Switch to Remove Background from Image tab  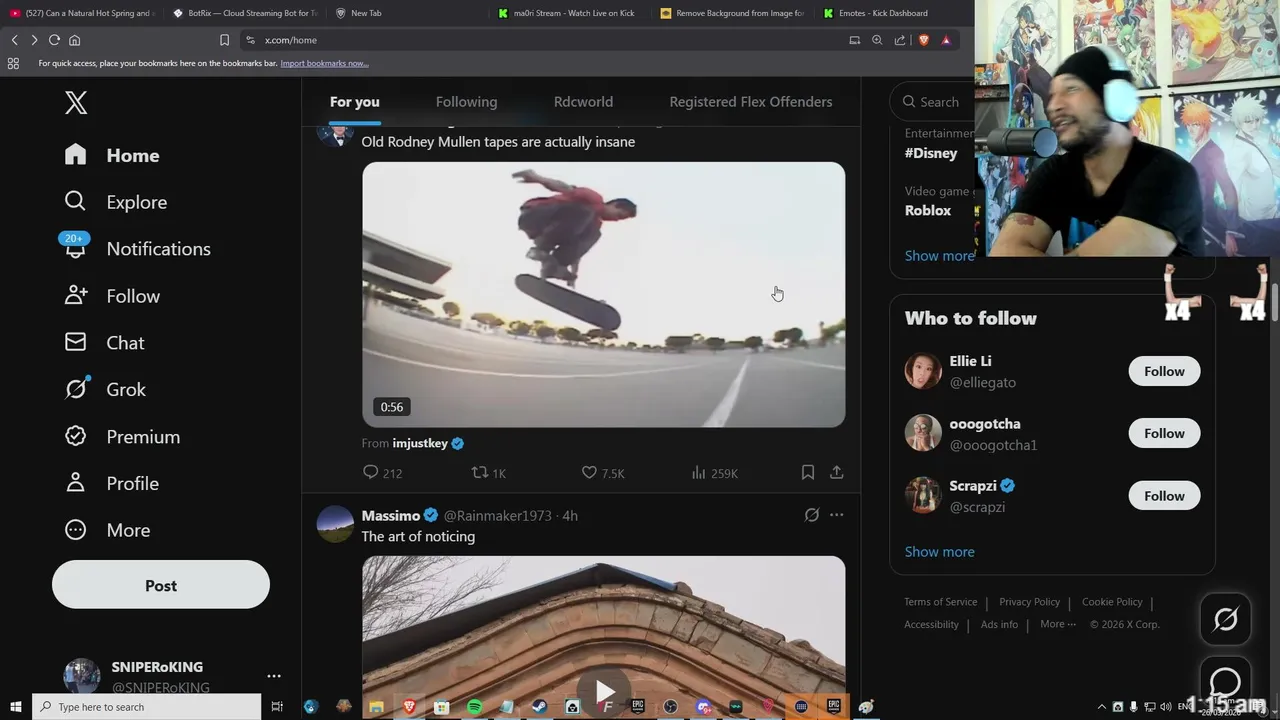pos(732,13)
